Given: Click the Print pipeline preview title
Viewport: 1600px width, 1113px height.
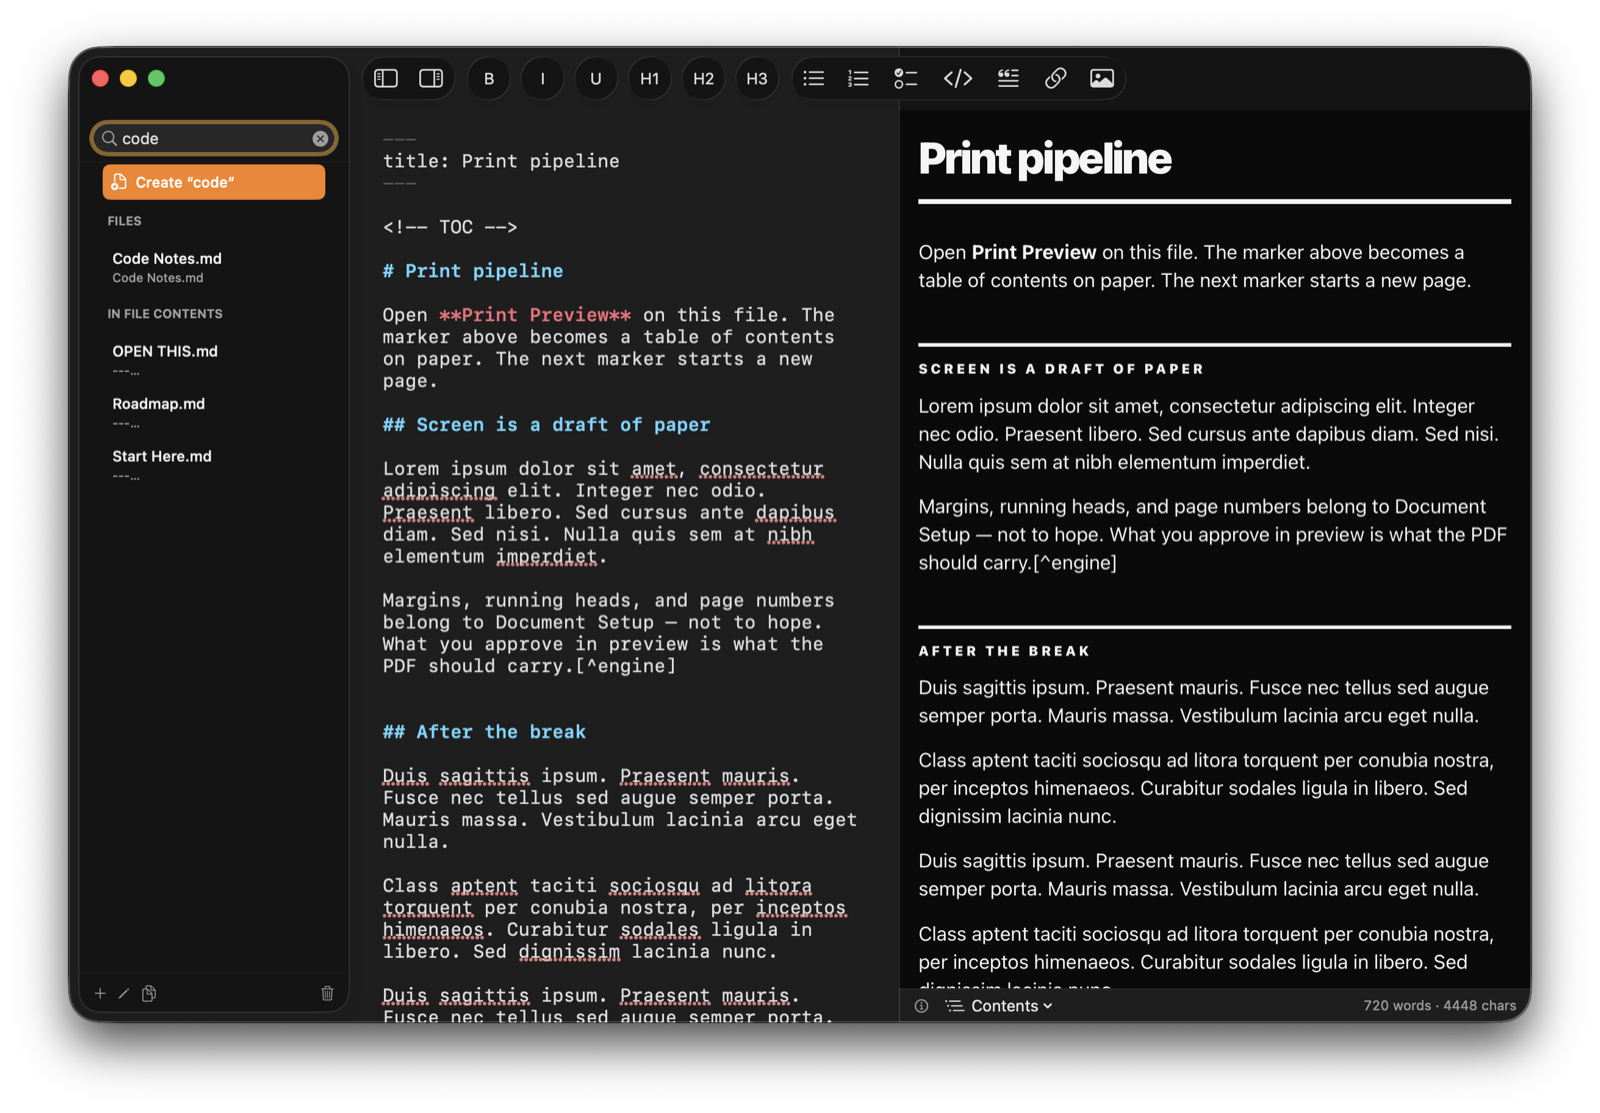Looking at the screenshot, I should 1044,159.
